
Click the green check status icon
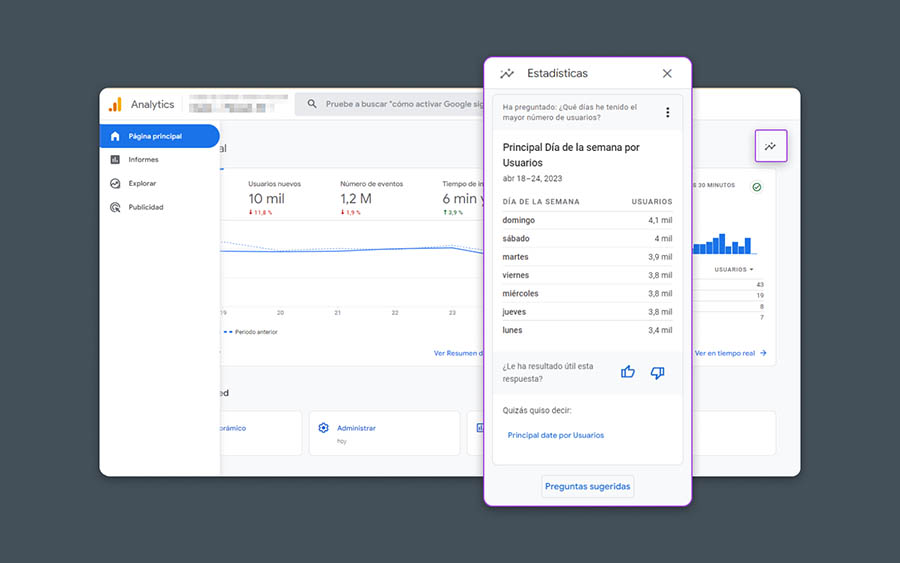756,187
